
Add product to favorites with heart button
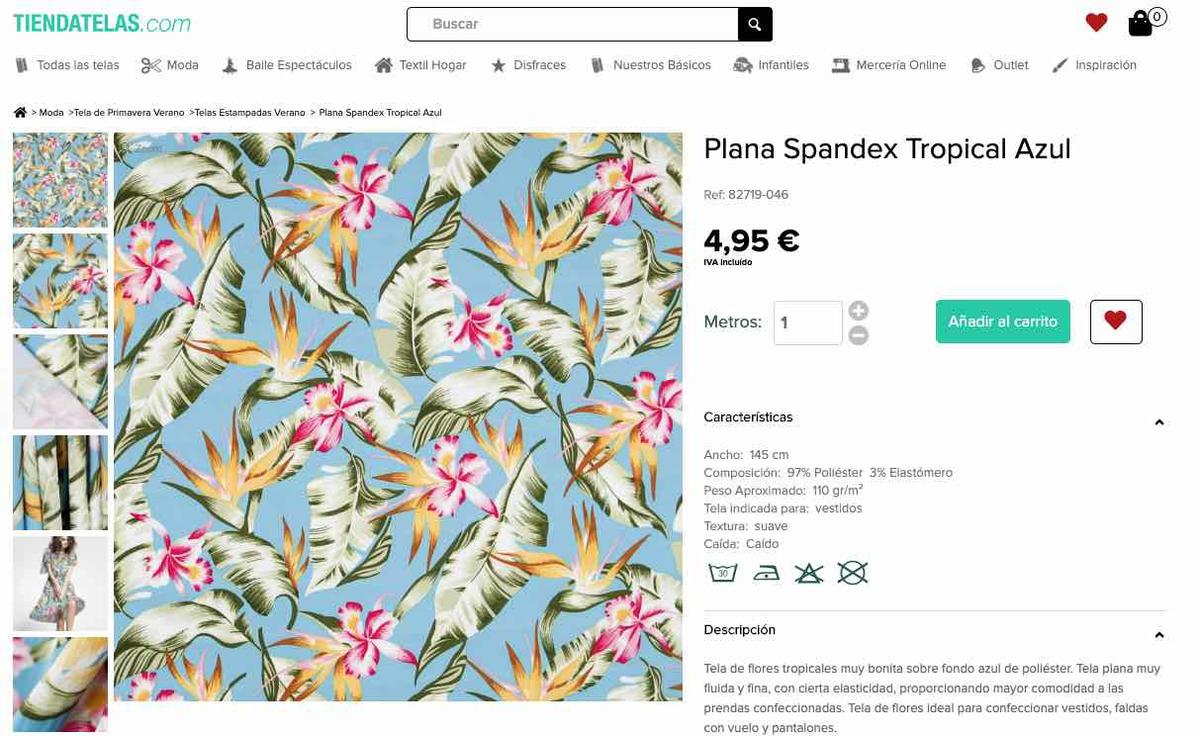tap(1116, 322)
